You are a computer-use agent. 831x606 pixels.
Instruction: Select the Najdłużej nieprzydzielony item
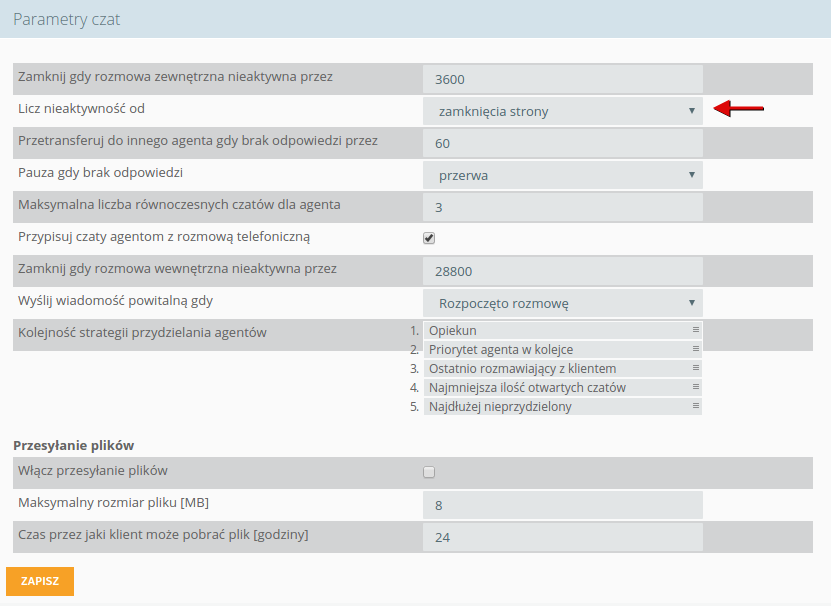(x=562, y=407)
